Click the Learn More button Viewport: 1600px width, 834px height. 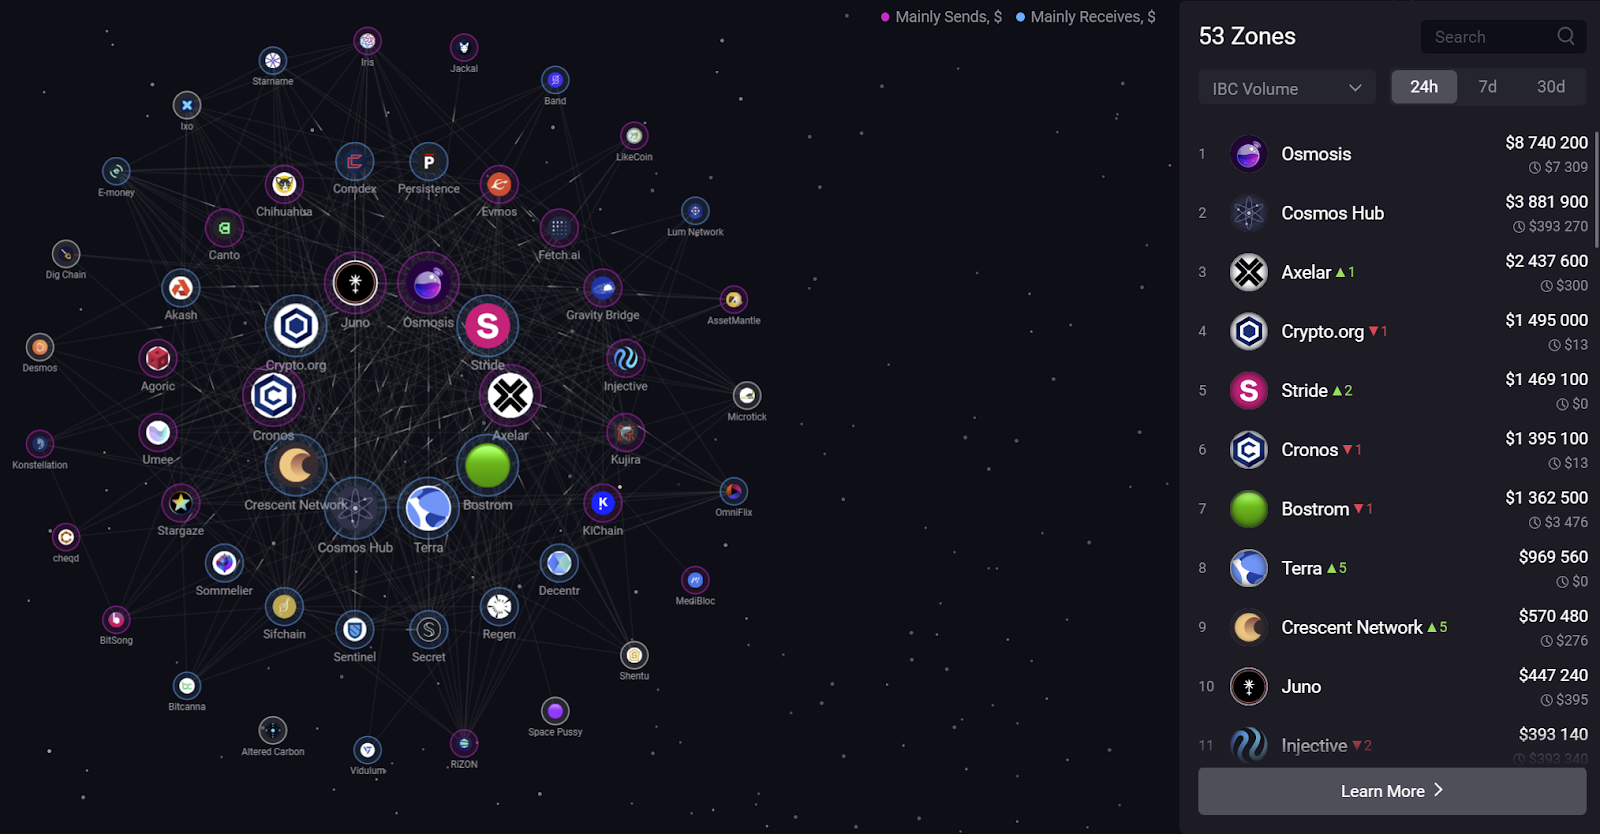pos(1392,791)
